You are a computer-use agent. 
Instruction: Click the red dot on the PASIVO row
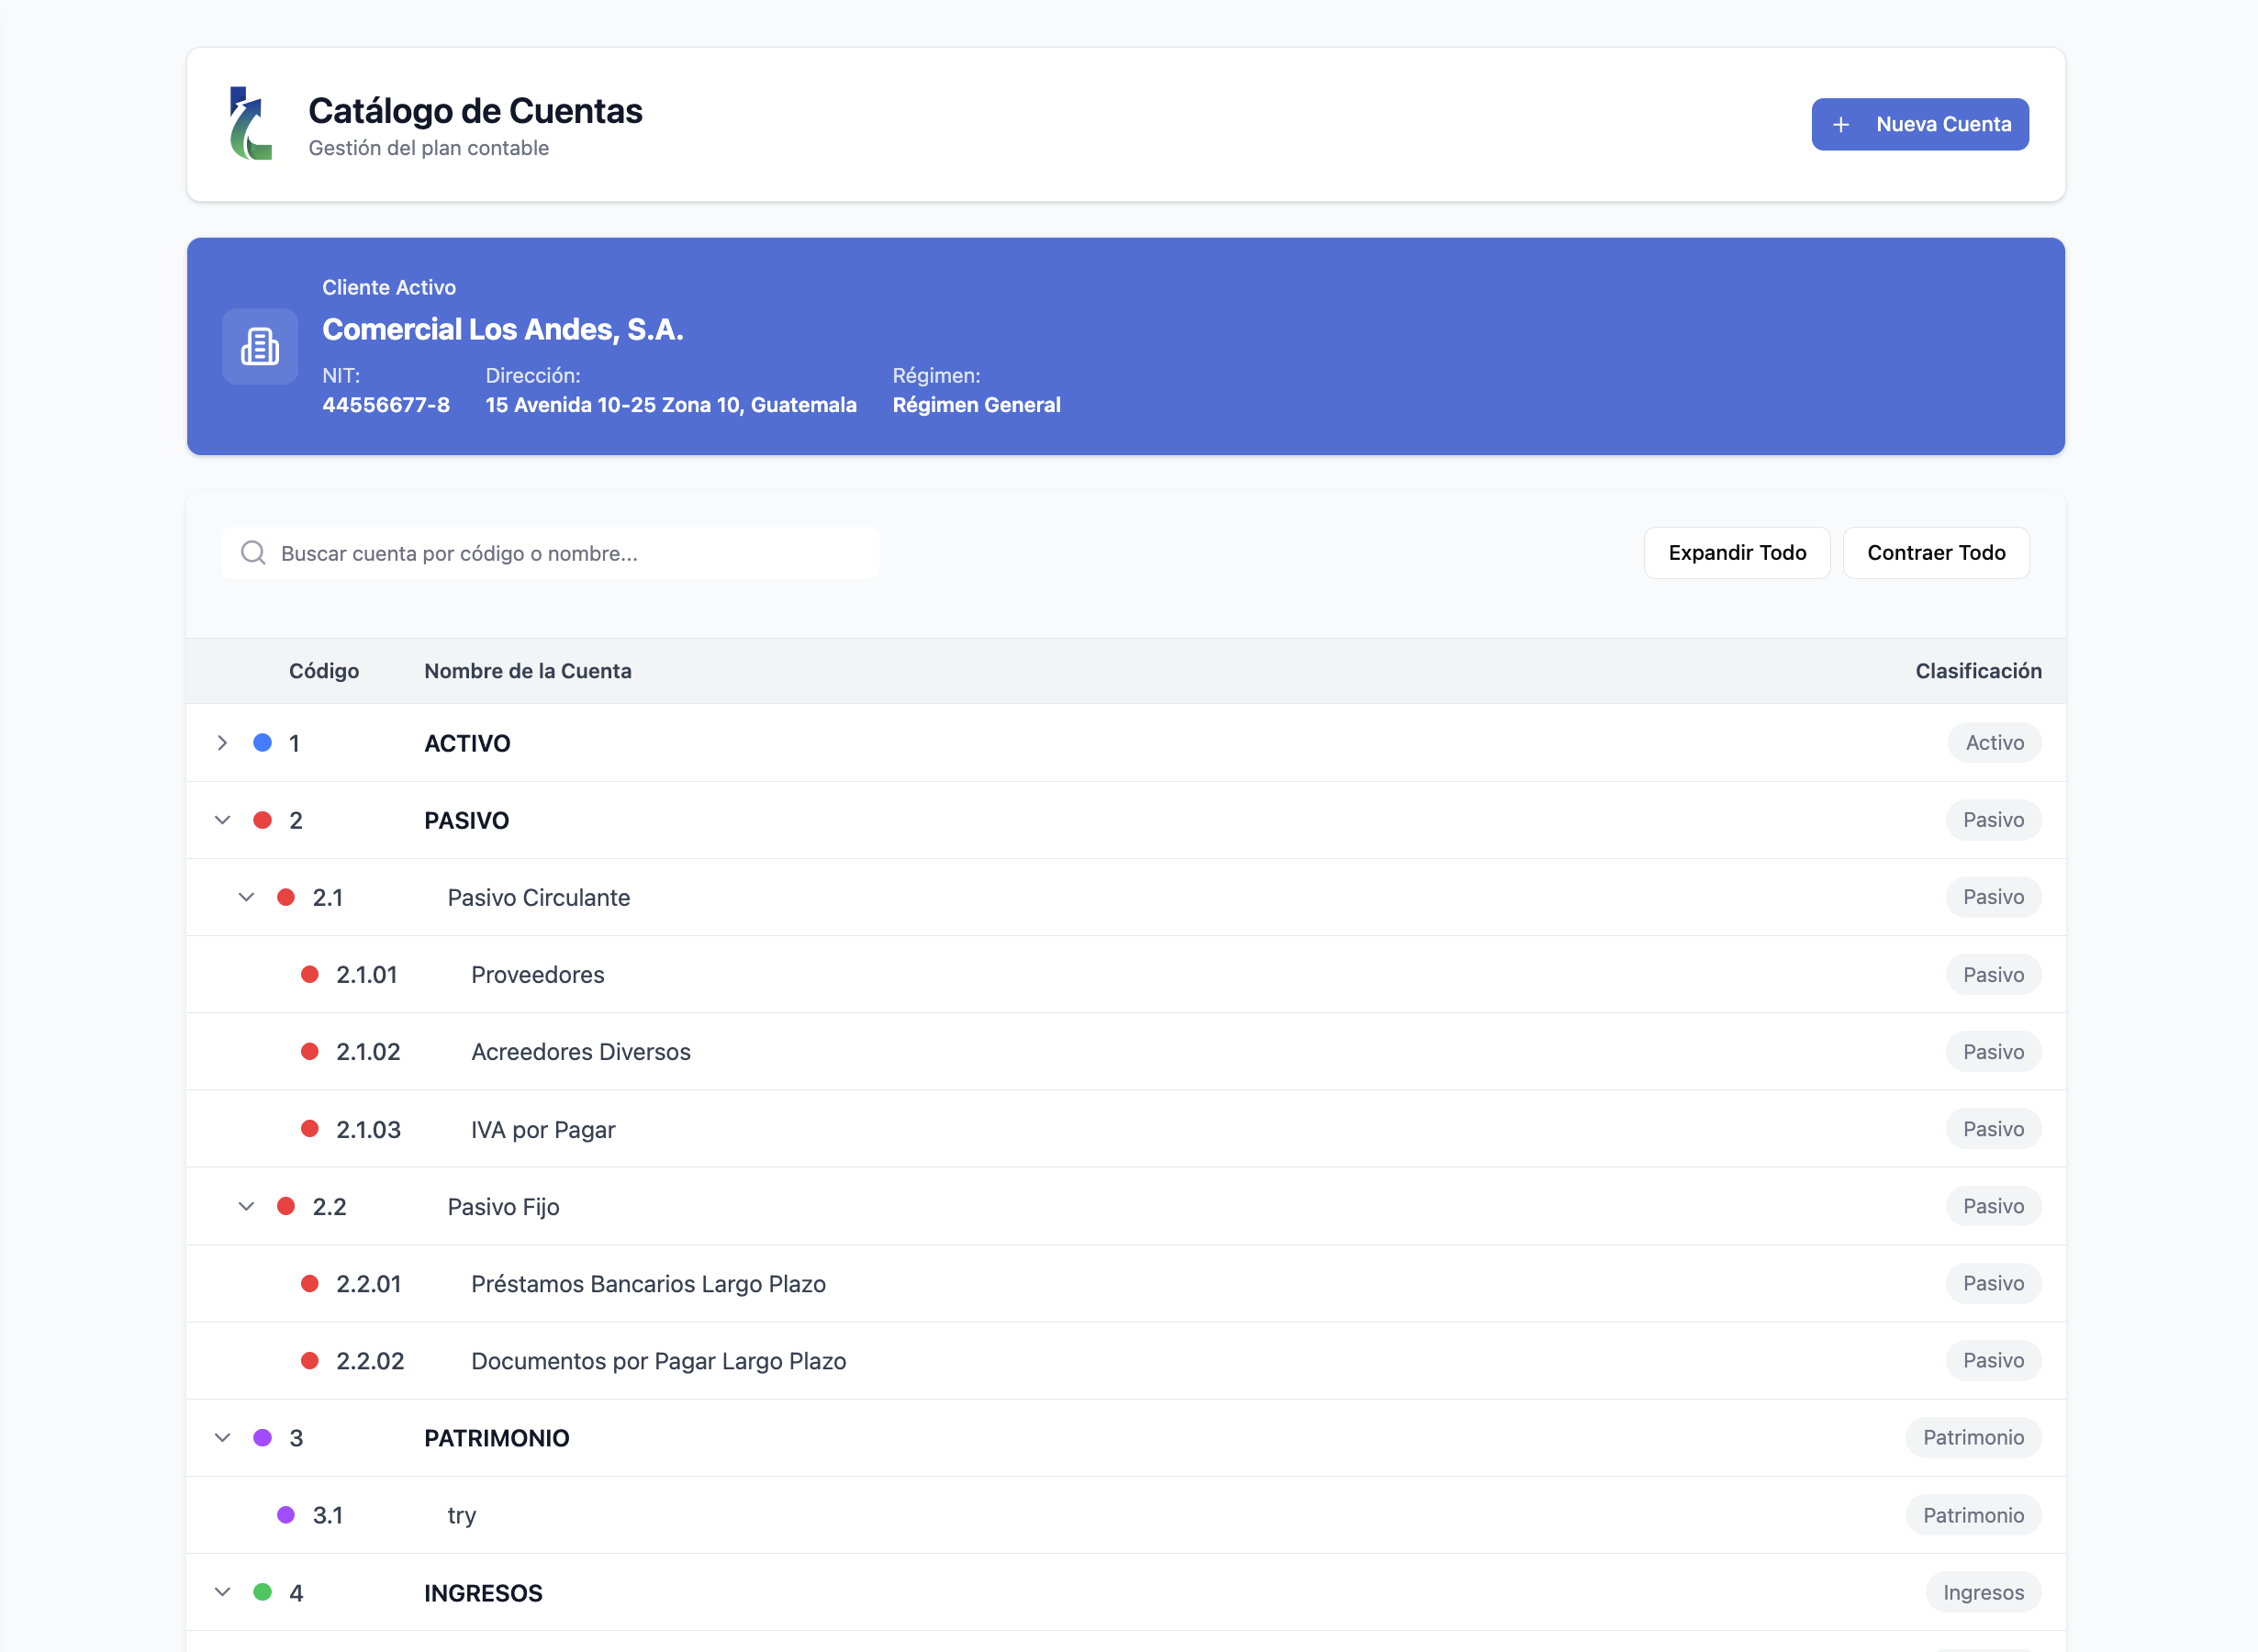263,820
